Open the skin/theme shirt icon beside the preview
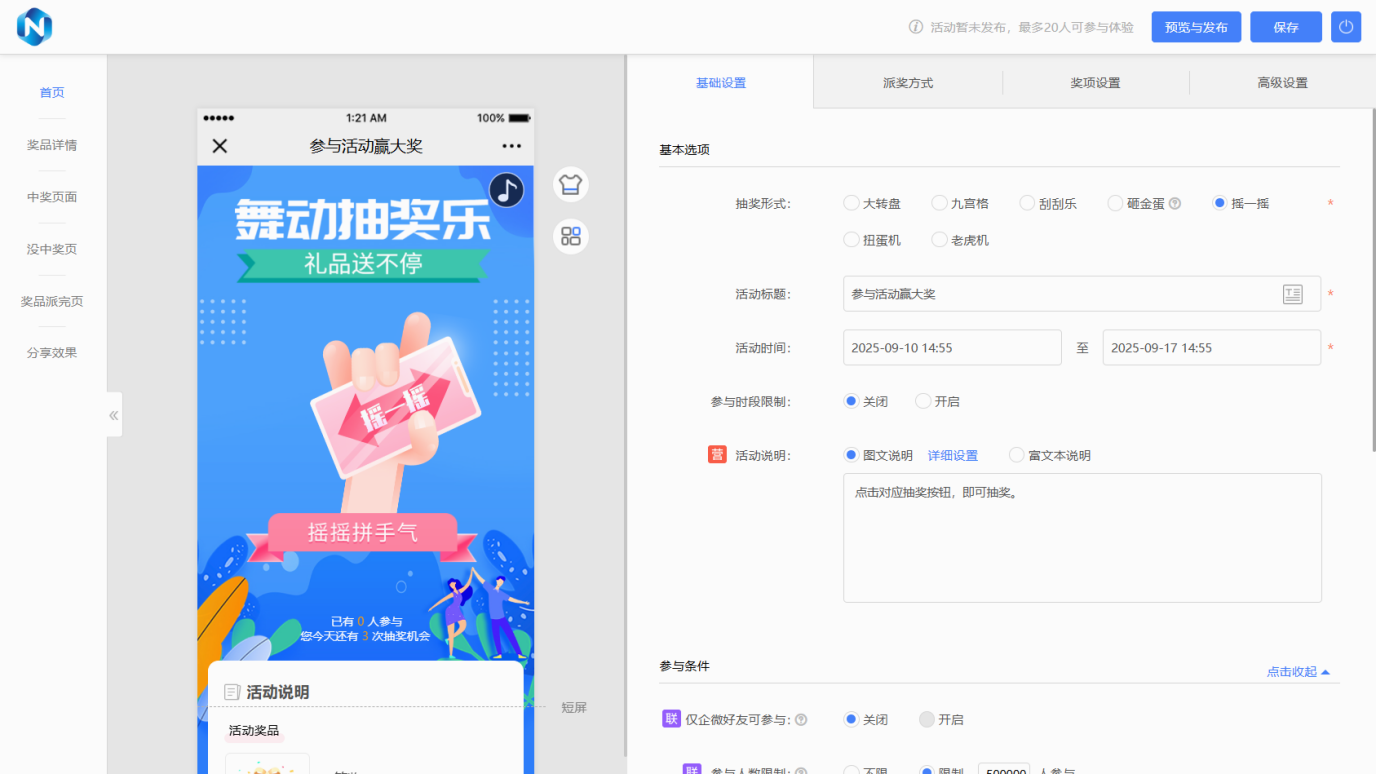The image size is (1376, 774). click(570, 184)
